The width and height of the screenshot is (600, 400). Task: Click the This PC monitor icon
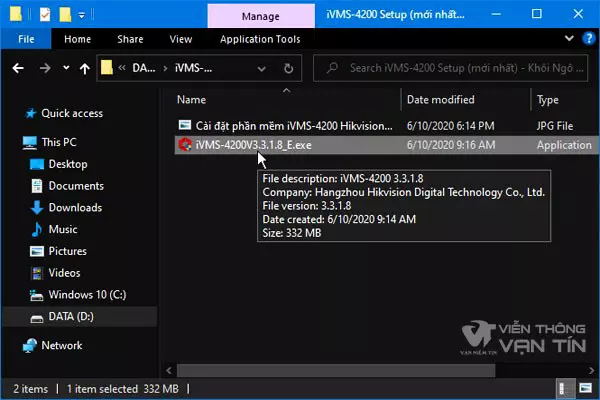pos(29,143)
